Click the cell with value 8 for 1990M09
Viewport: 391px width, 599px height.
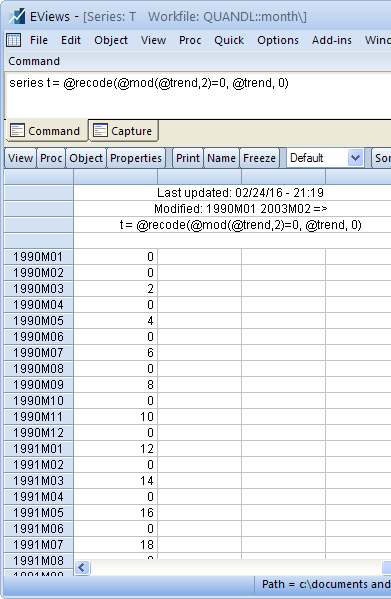[x=116, y=385]
